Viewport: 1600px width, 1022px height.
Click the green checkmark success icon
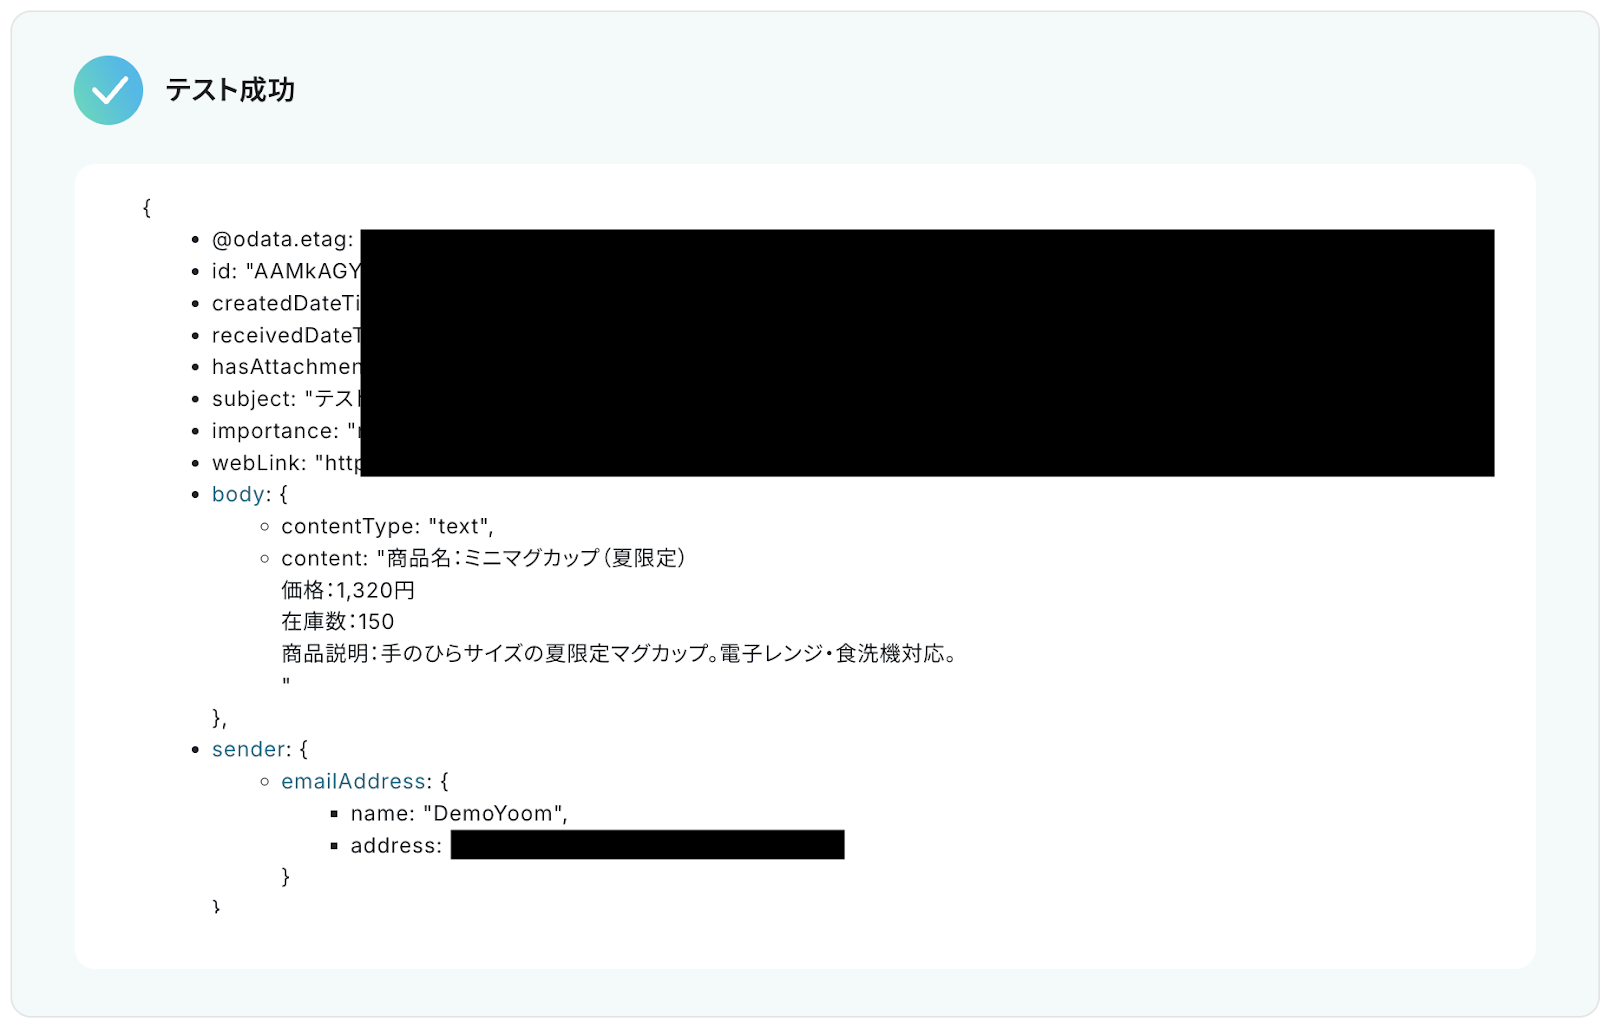(x=108, y=90)
